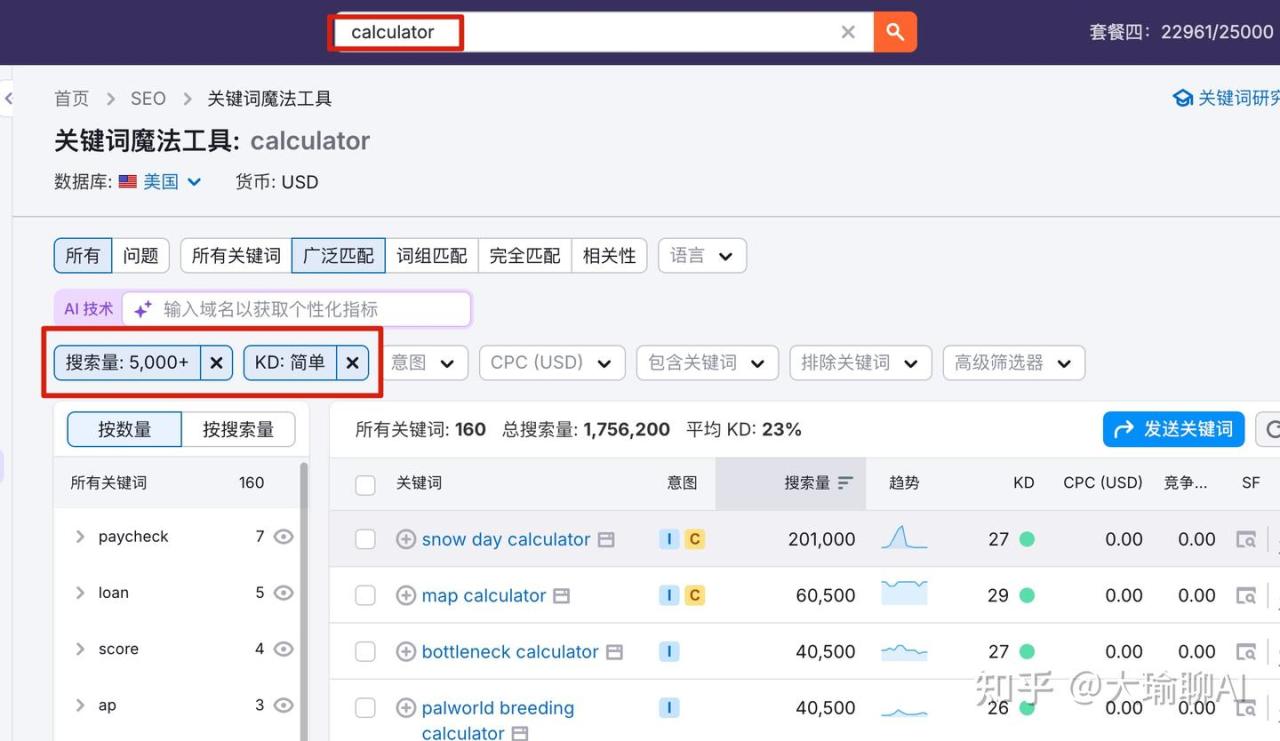Toggle the eye icon for loan group
This screenshot has width=1280, height=741.
(284, 593)
